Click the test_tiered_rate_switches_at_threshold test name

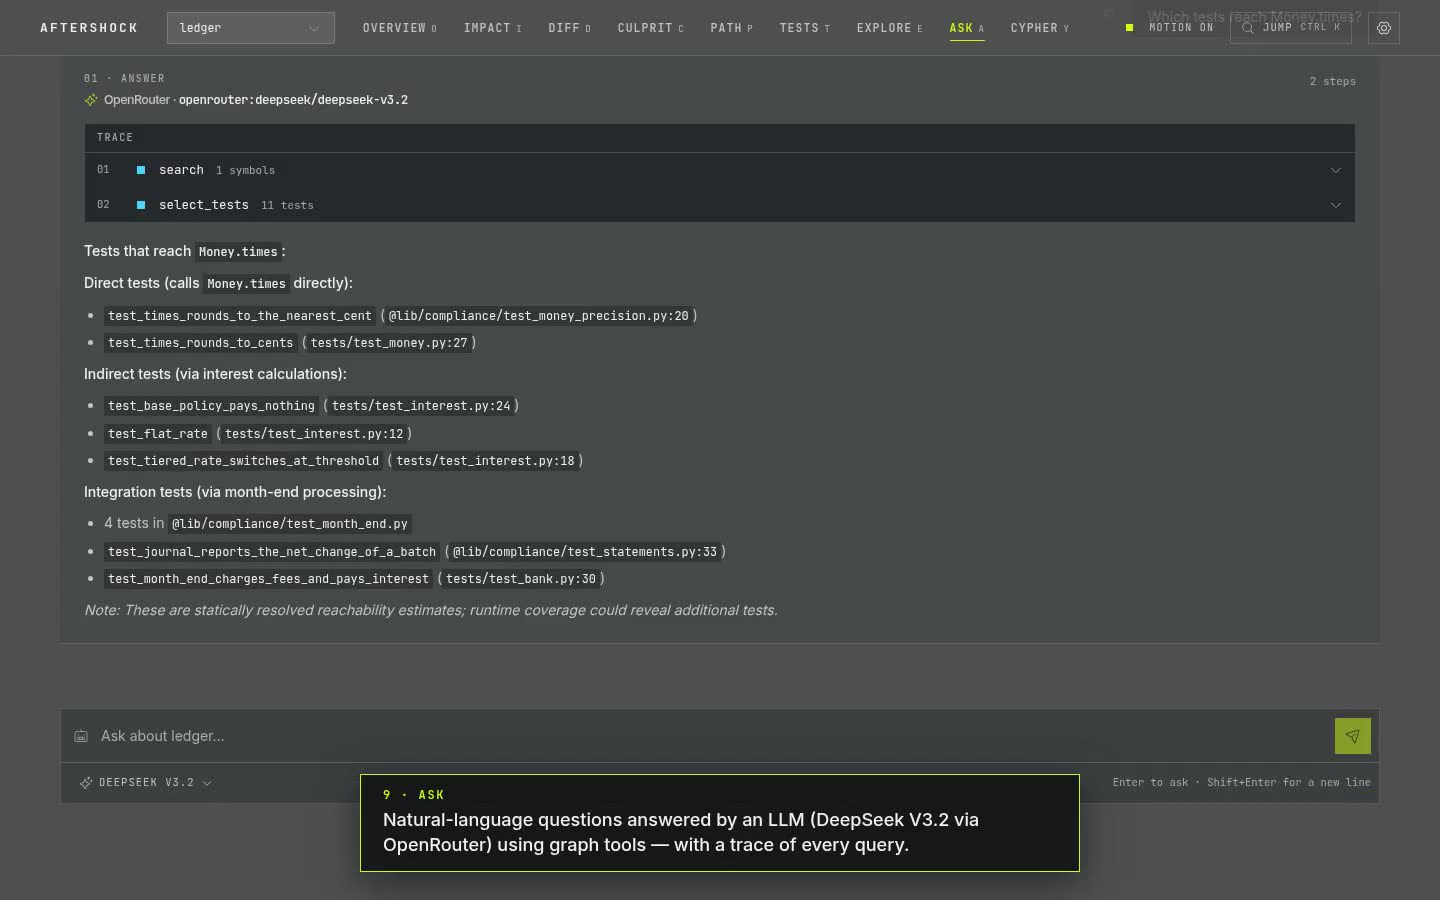coord(243,461)
